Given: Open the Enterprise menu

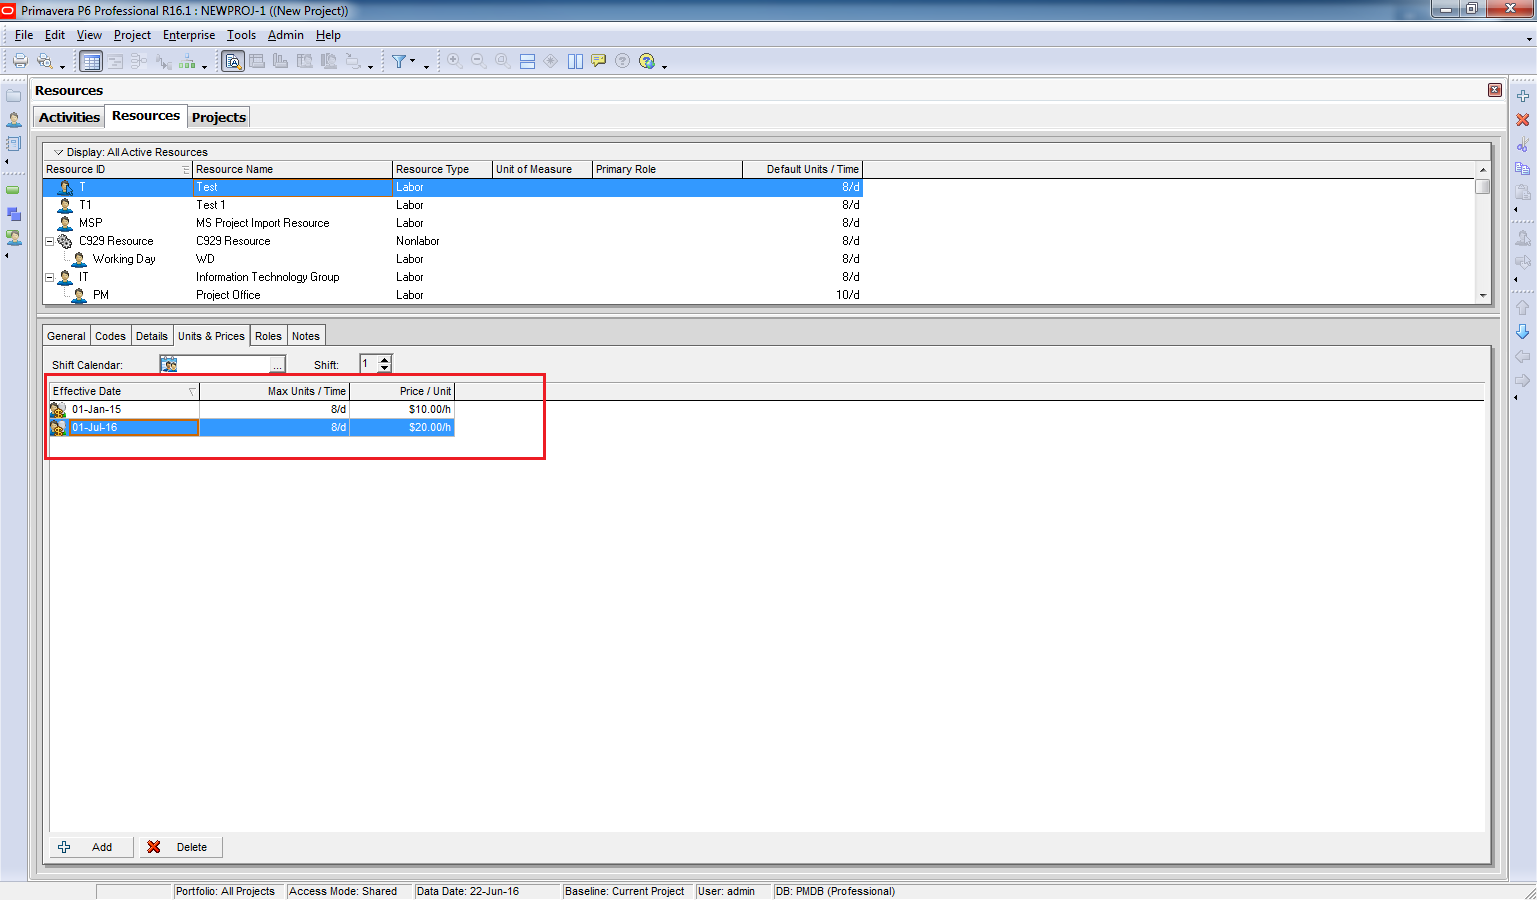Looking at the screenshot, I should click(x=188, y=35).
